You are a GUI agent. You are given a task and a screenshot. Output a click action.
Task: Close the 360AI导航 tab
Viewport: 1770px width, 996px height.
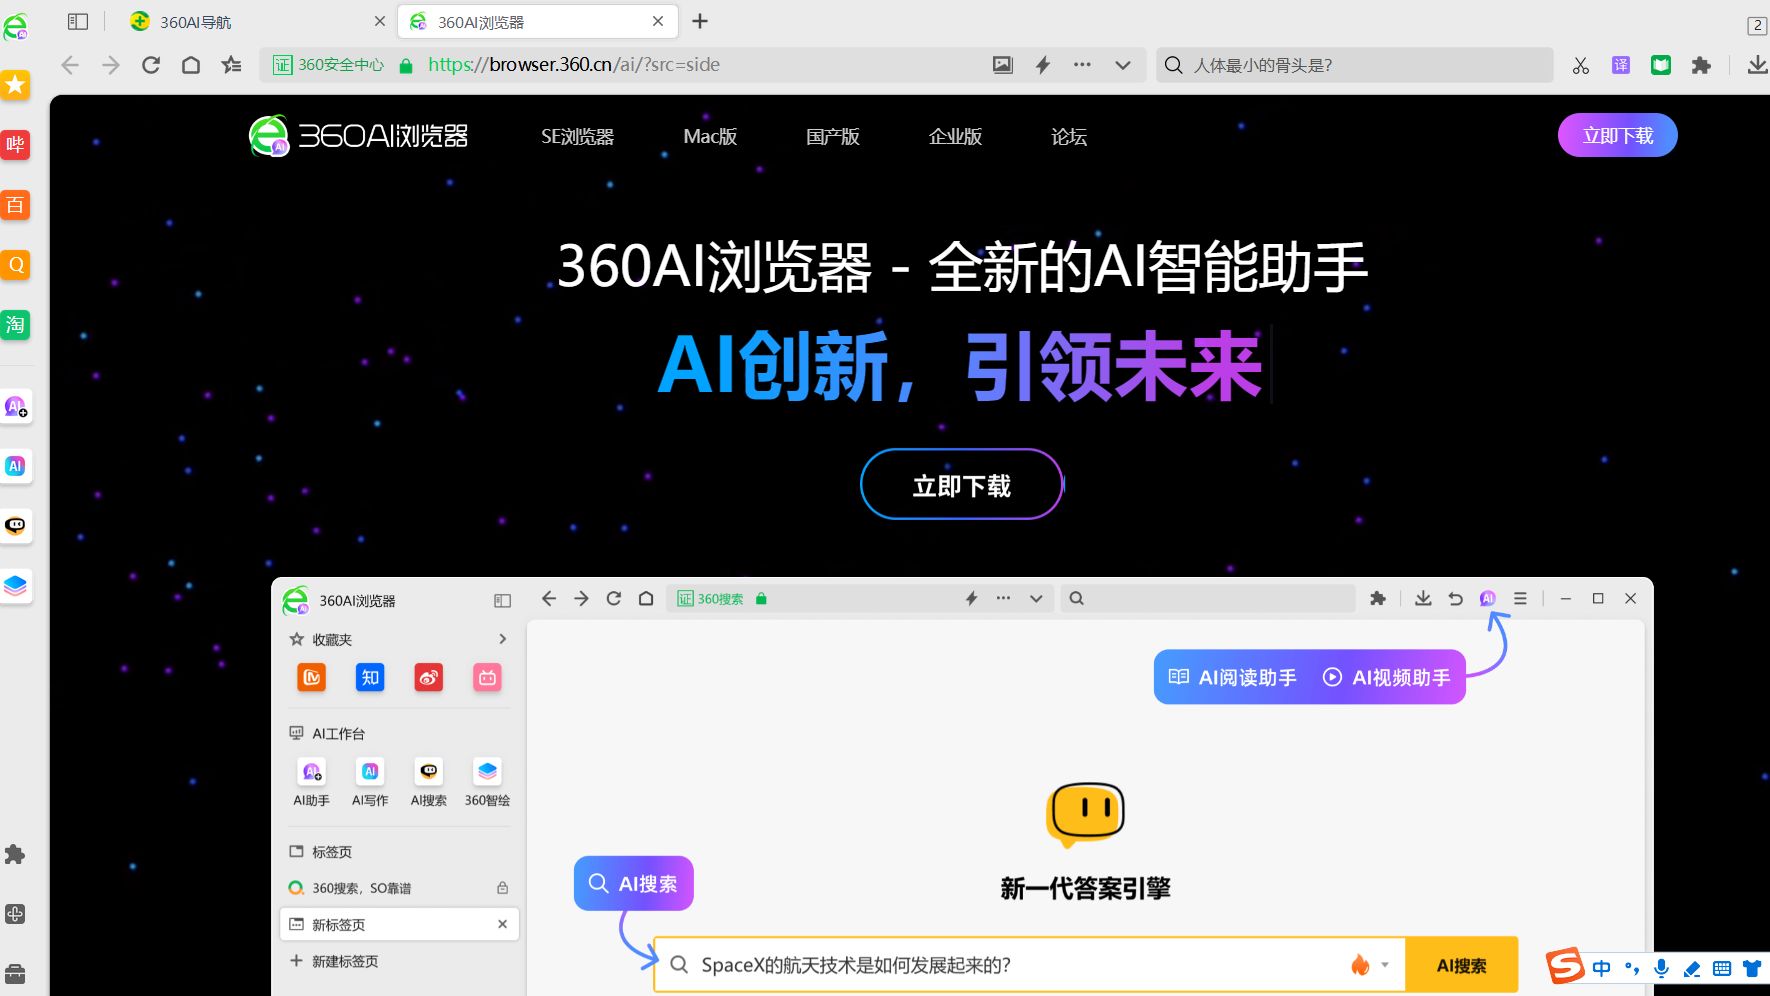click(380, 21)
